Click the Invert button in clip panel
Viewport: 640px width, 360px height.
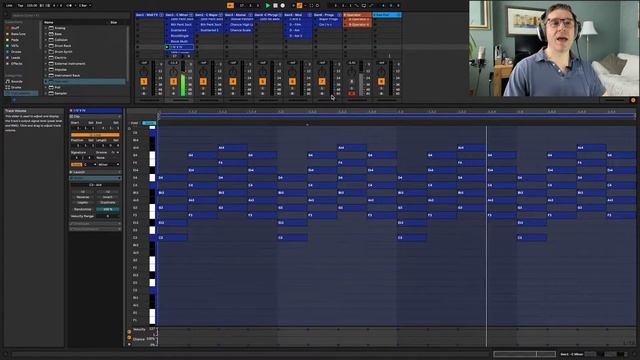coord(108,197)
